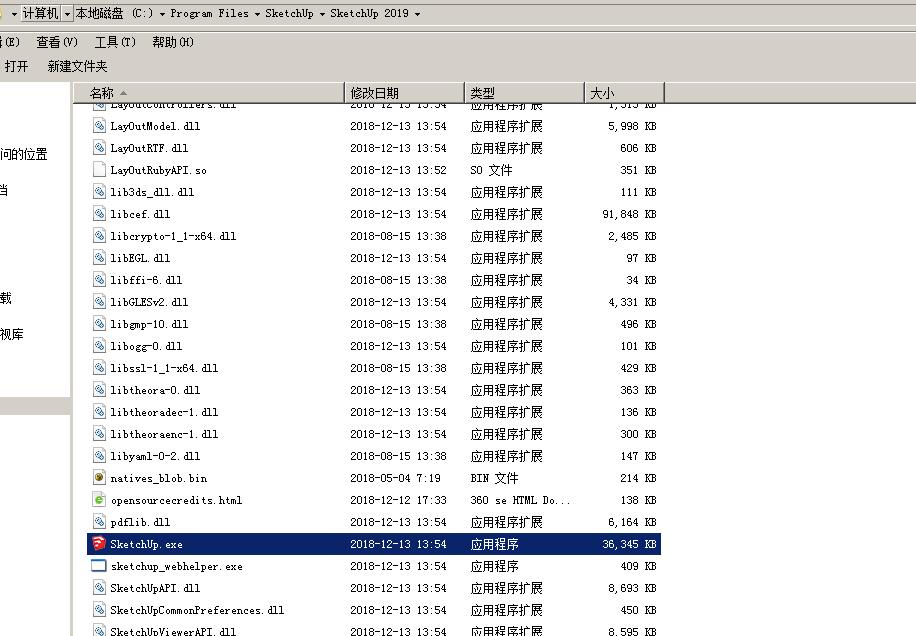
Task: Click the pdflib.dll file icon
Action: tap(99, 522)
